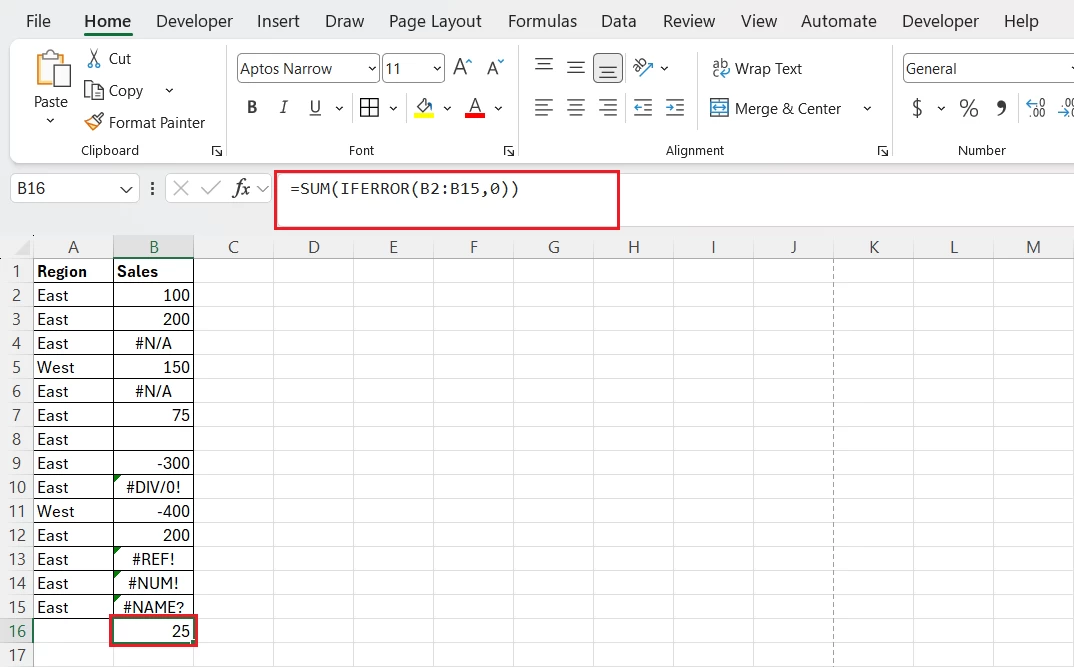Apply Comma Style format

(1001, 108)
